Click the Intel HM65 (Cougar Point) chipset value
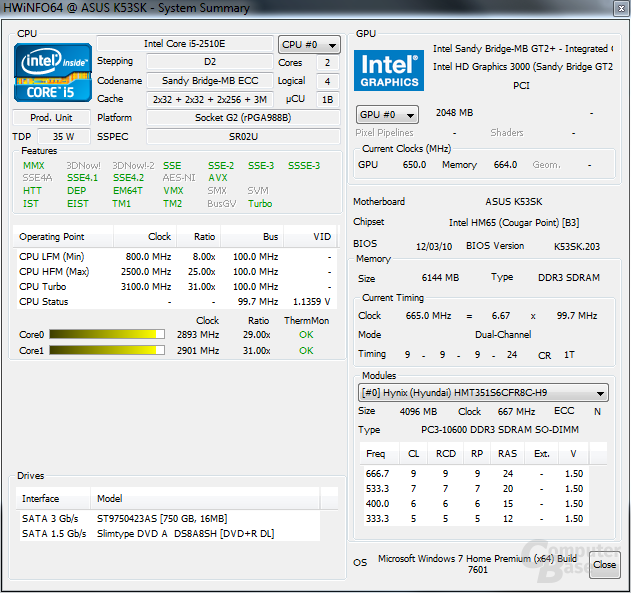Image resolution: width=631 pixels, height=593 pixels. point(514,222)
